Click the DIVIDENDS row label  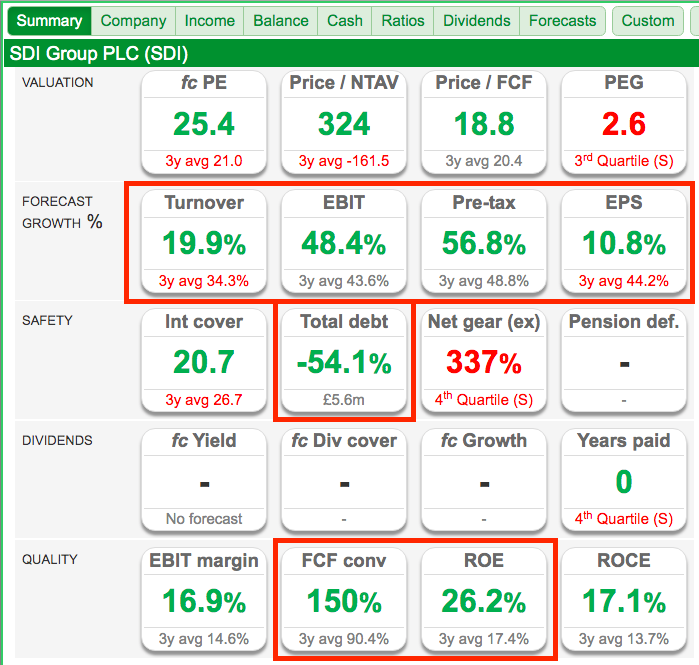(x=57, y=440)
